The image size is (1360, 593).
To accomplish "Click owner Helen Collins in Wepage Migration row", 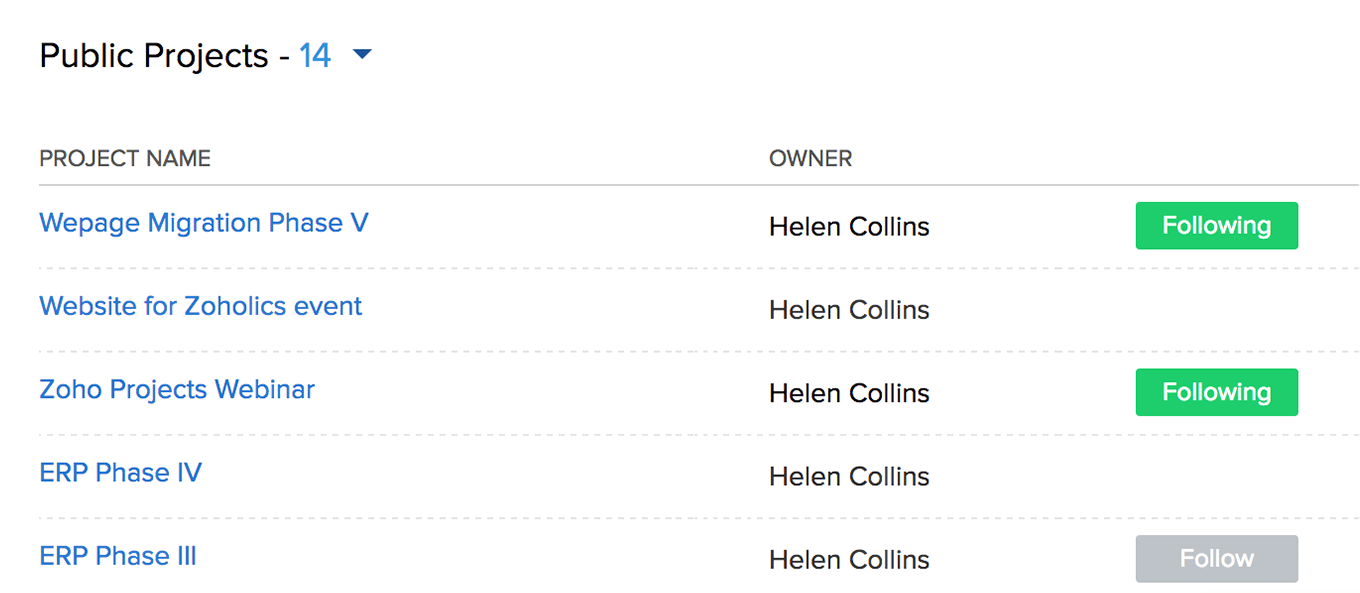I will pos(849,227).
